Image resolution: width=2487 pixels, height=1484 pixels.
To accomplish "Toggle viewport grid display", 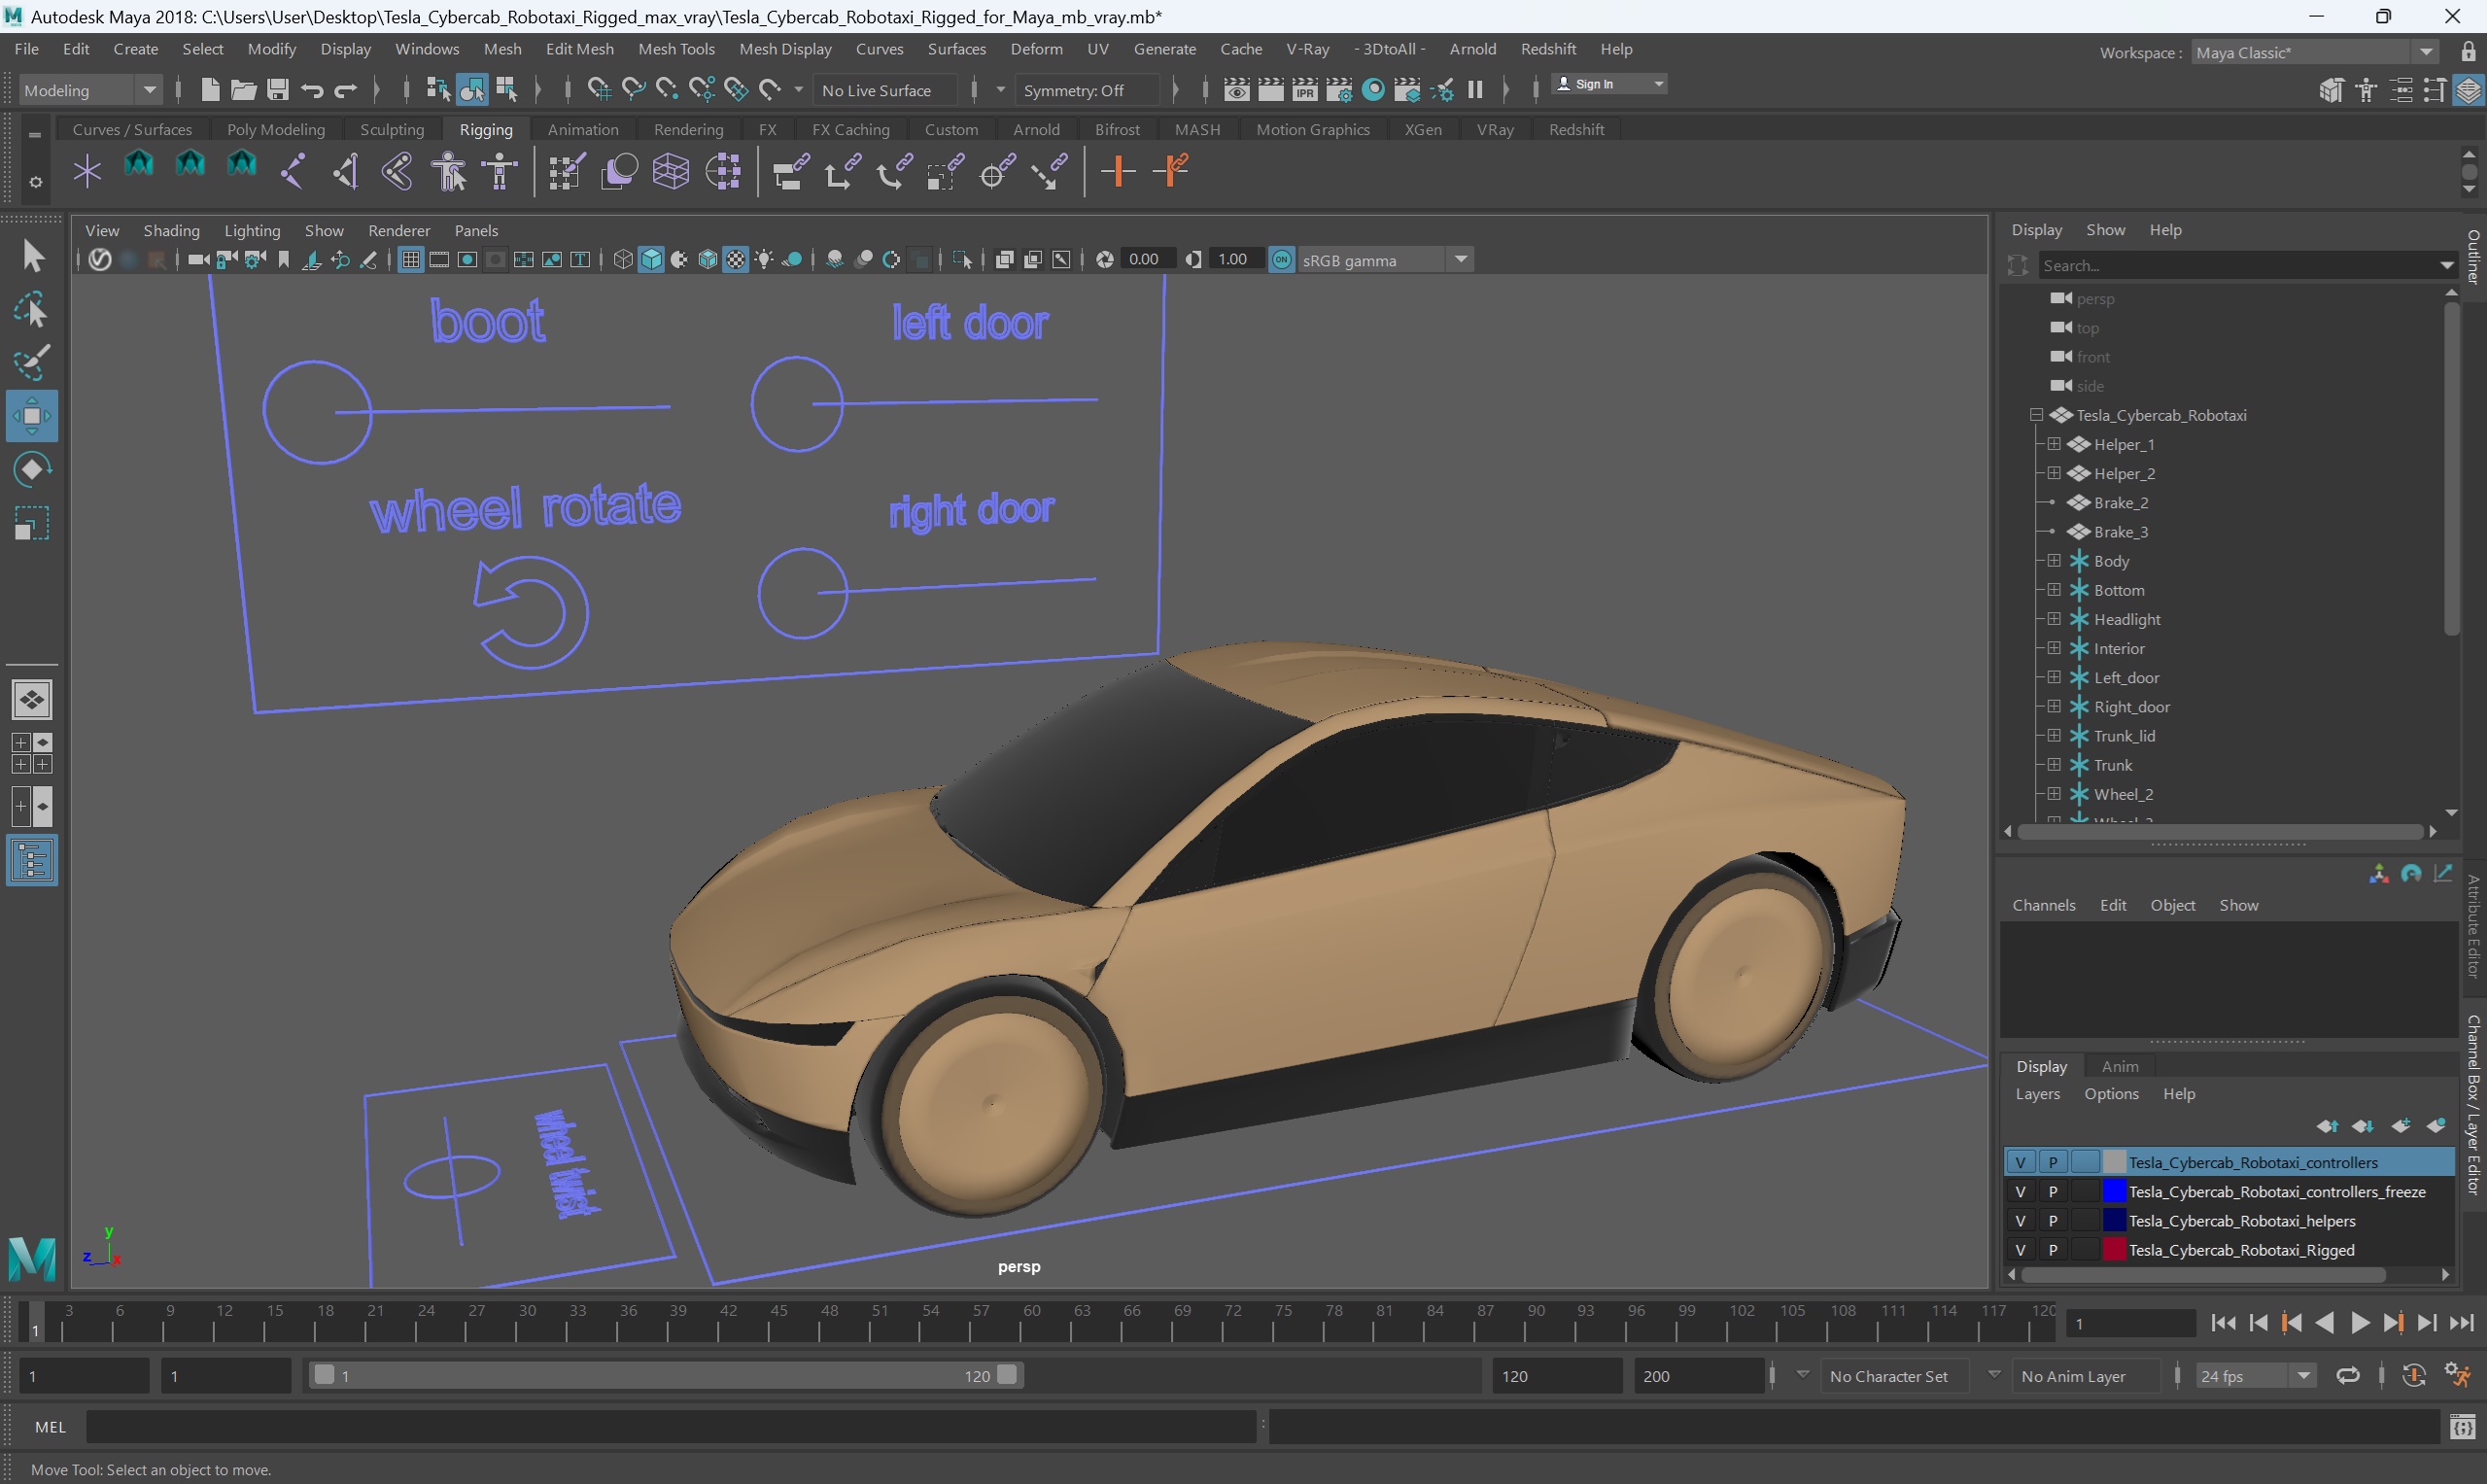I will click(410, 260).
